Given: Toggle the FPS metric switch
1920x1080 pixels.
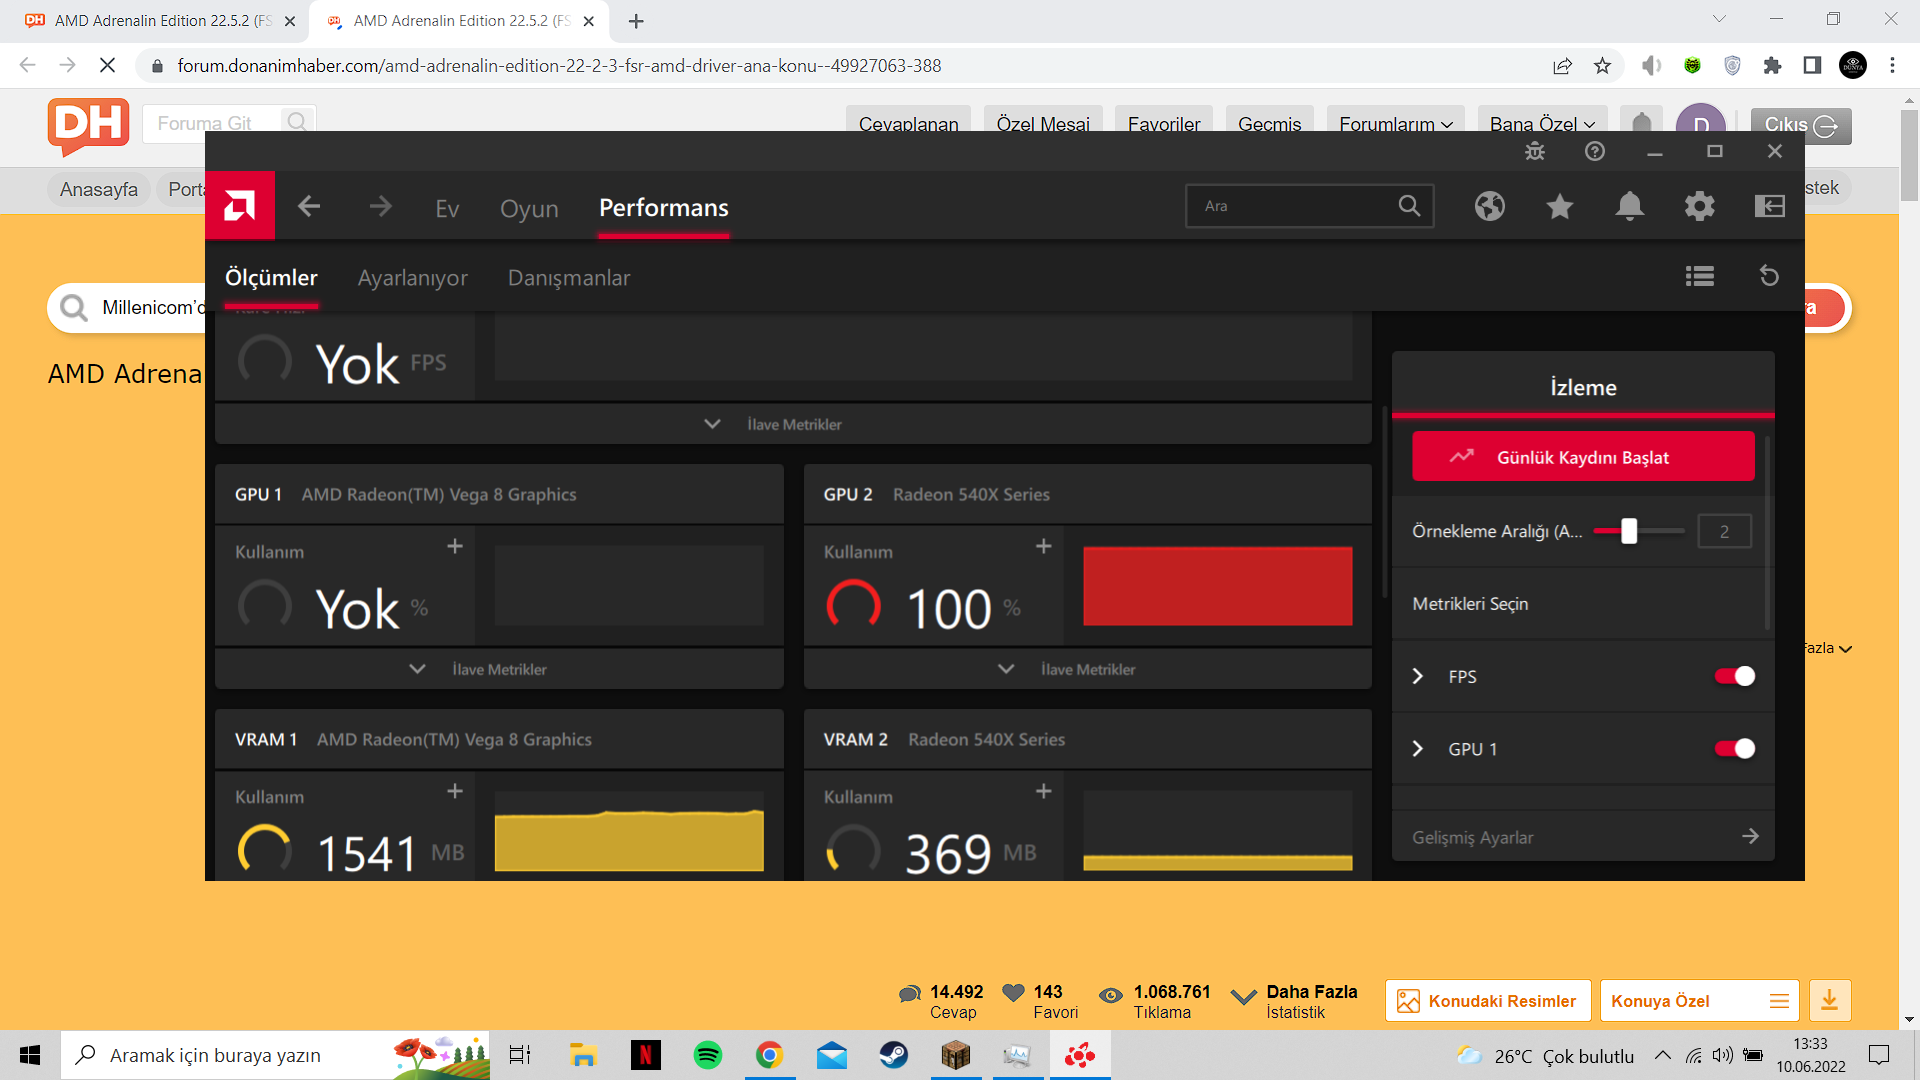Looking at the screenshot, I should pos(1735,676).
